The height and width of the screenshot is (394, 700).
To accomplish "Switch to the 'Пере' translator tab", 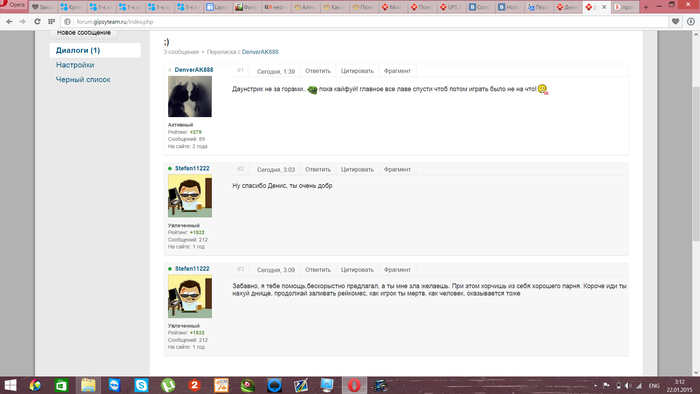I will (x=538, y=7).
